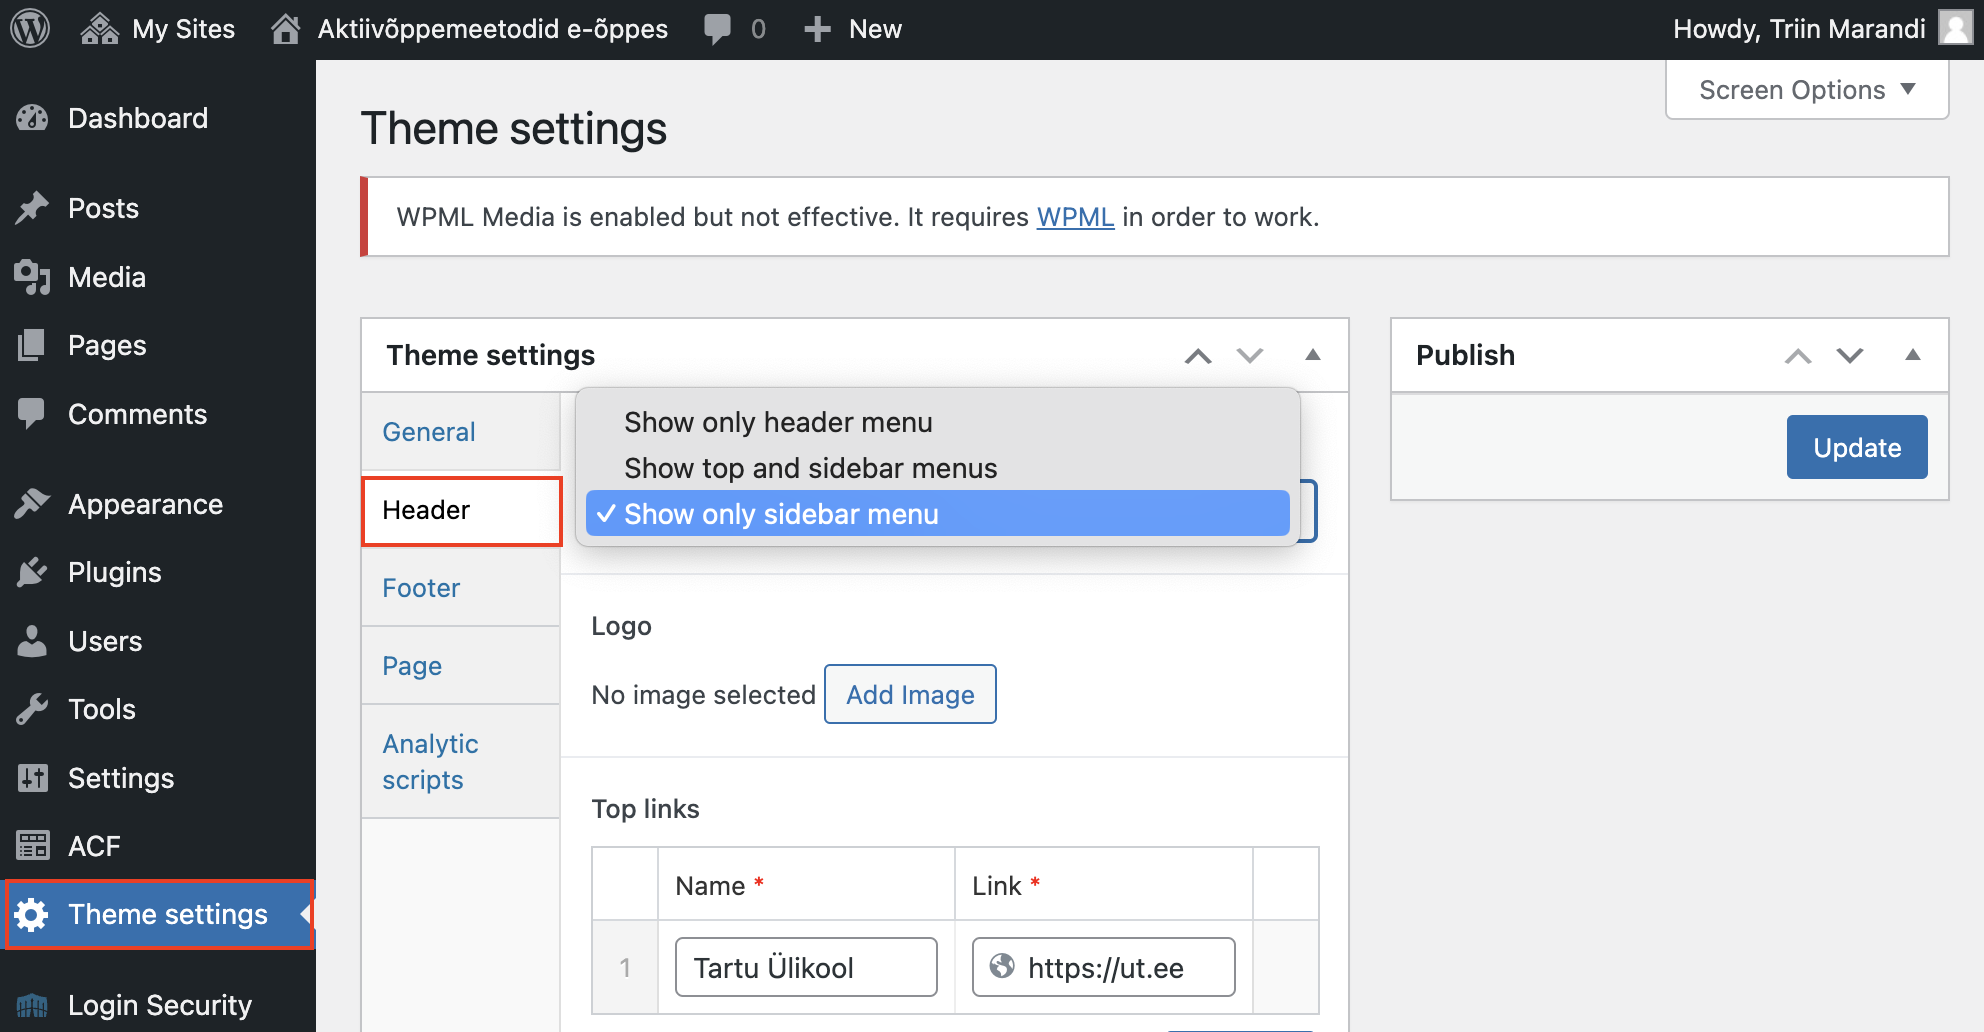Select 'Show only header menu' option
1984x1032 pixels.
(777, 421)
